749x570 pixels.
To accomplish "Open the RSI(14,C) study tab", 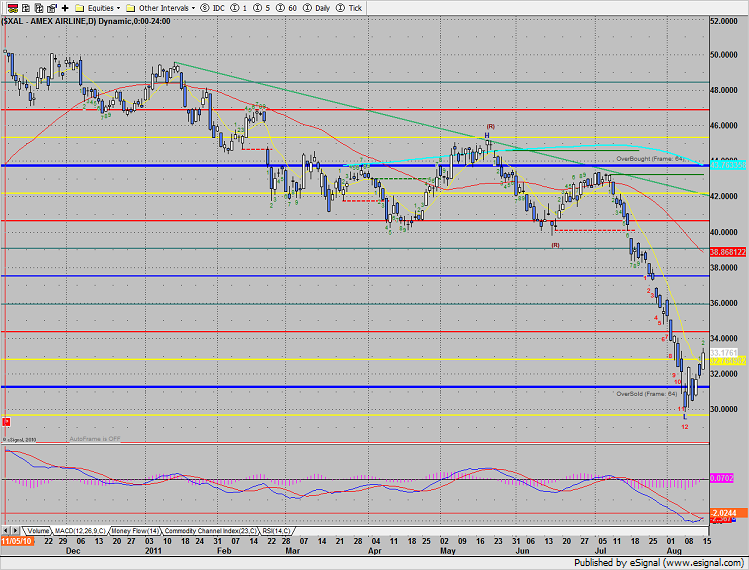I will [276, 531].
